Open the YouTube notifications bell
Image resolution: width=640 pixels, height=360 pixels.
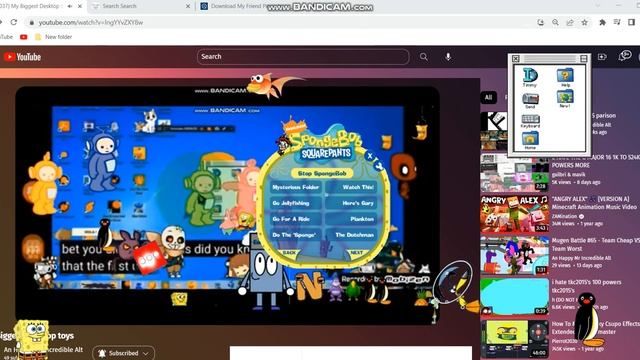[x=624, y=56]
